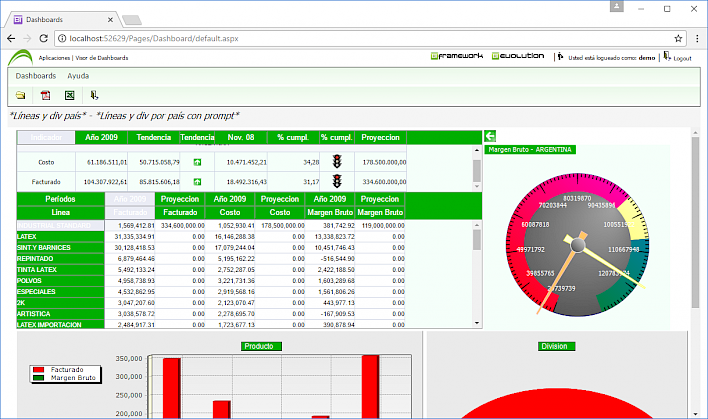Export dashboard to Excel icon
Screen dimensions: 708x419
(70, 95)
